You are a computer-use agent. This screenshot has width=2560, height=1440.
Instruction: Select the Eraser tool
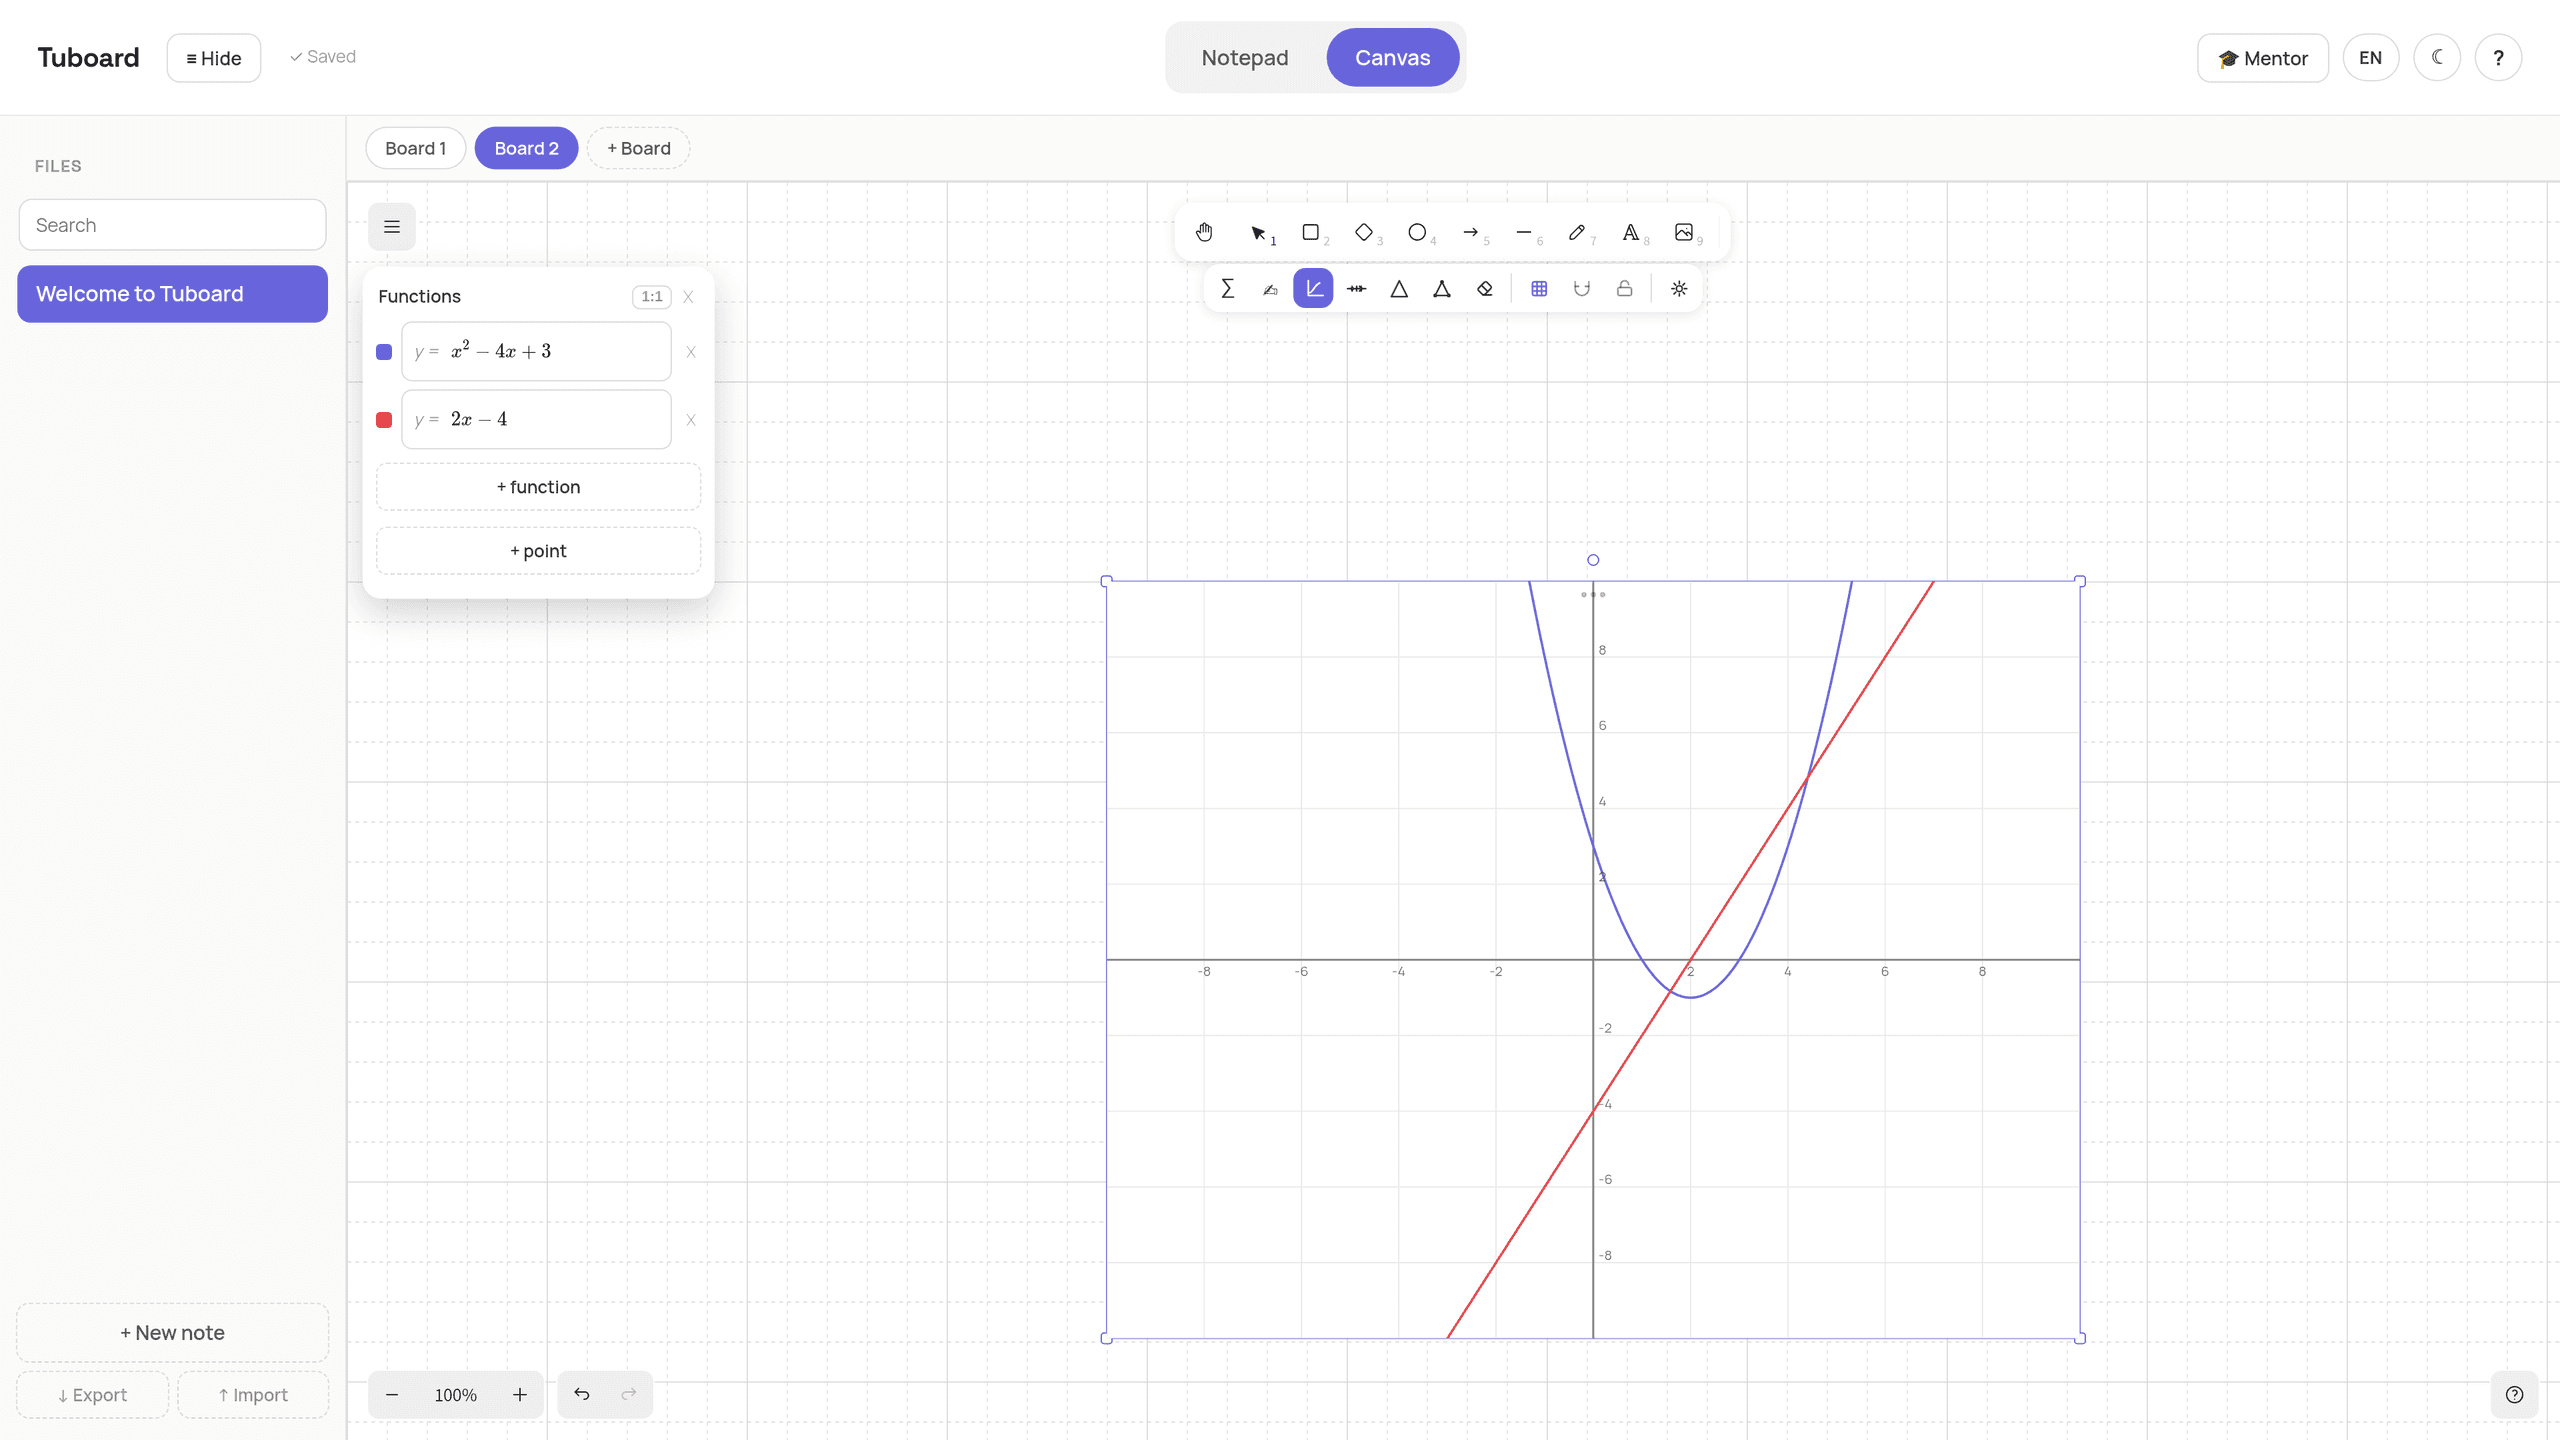point(1485,289)
